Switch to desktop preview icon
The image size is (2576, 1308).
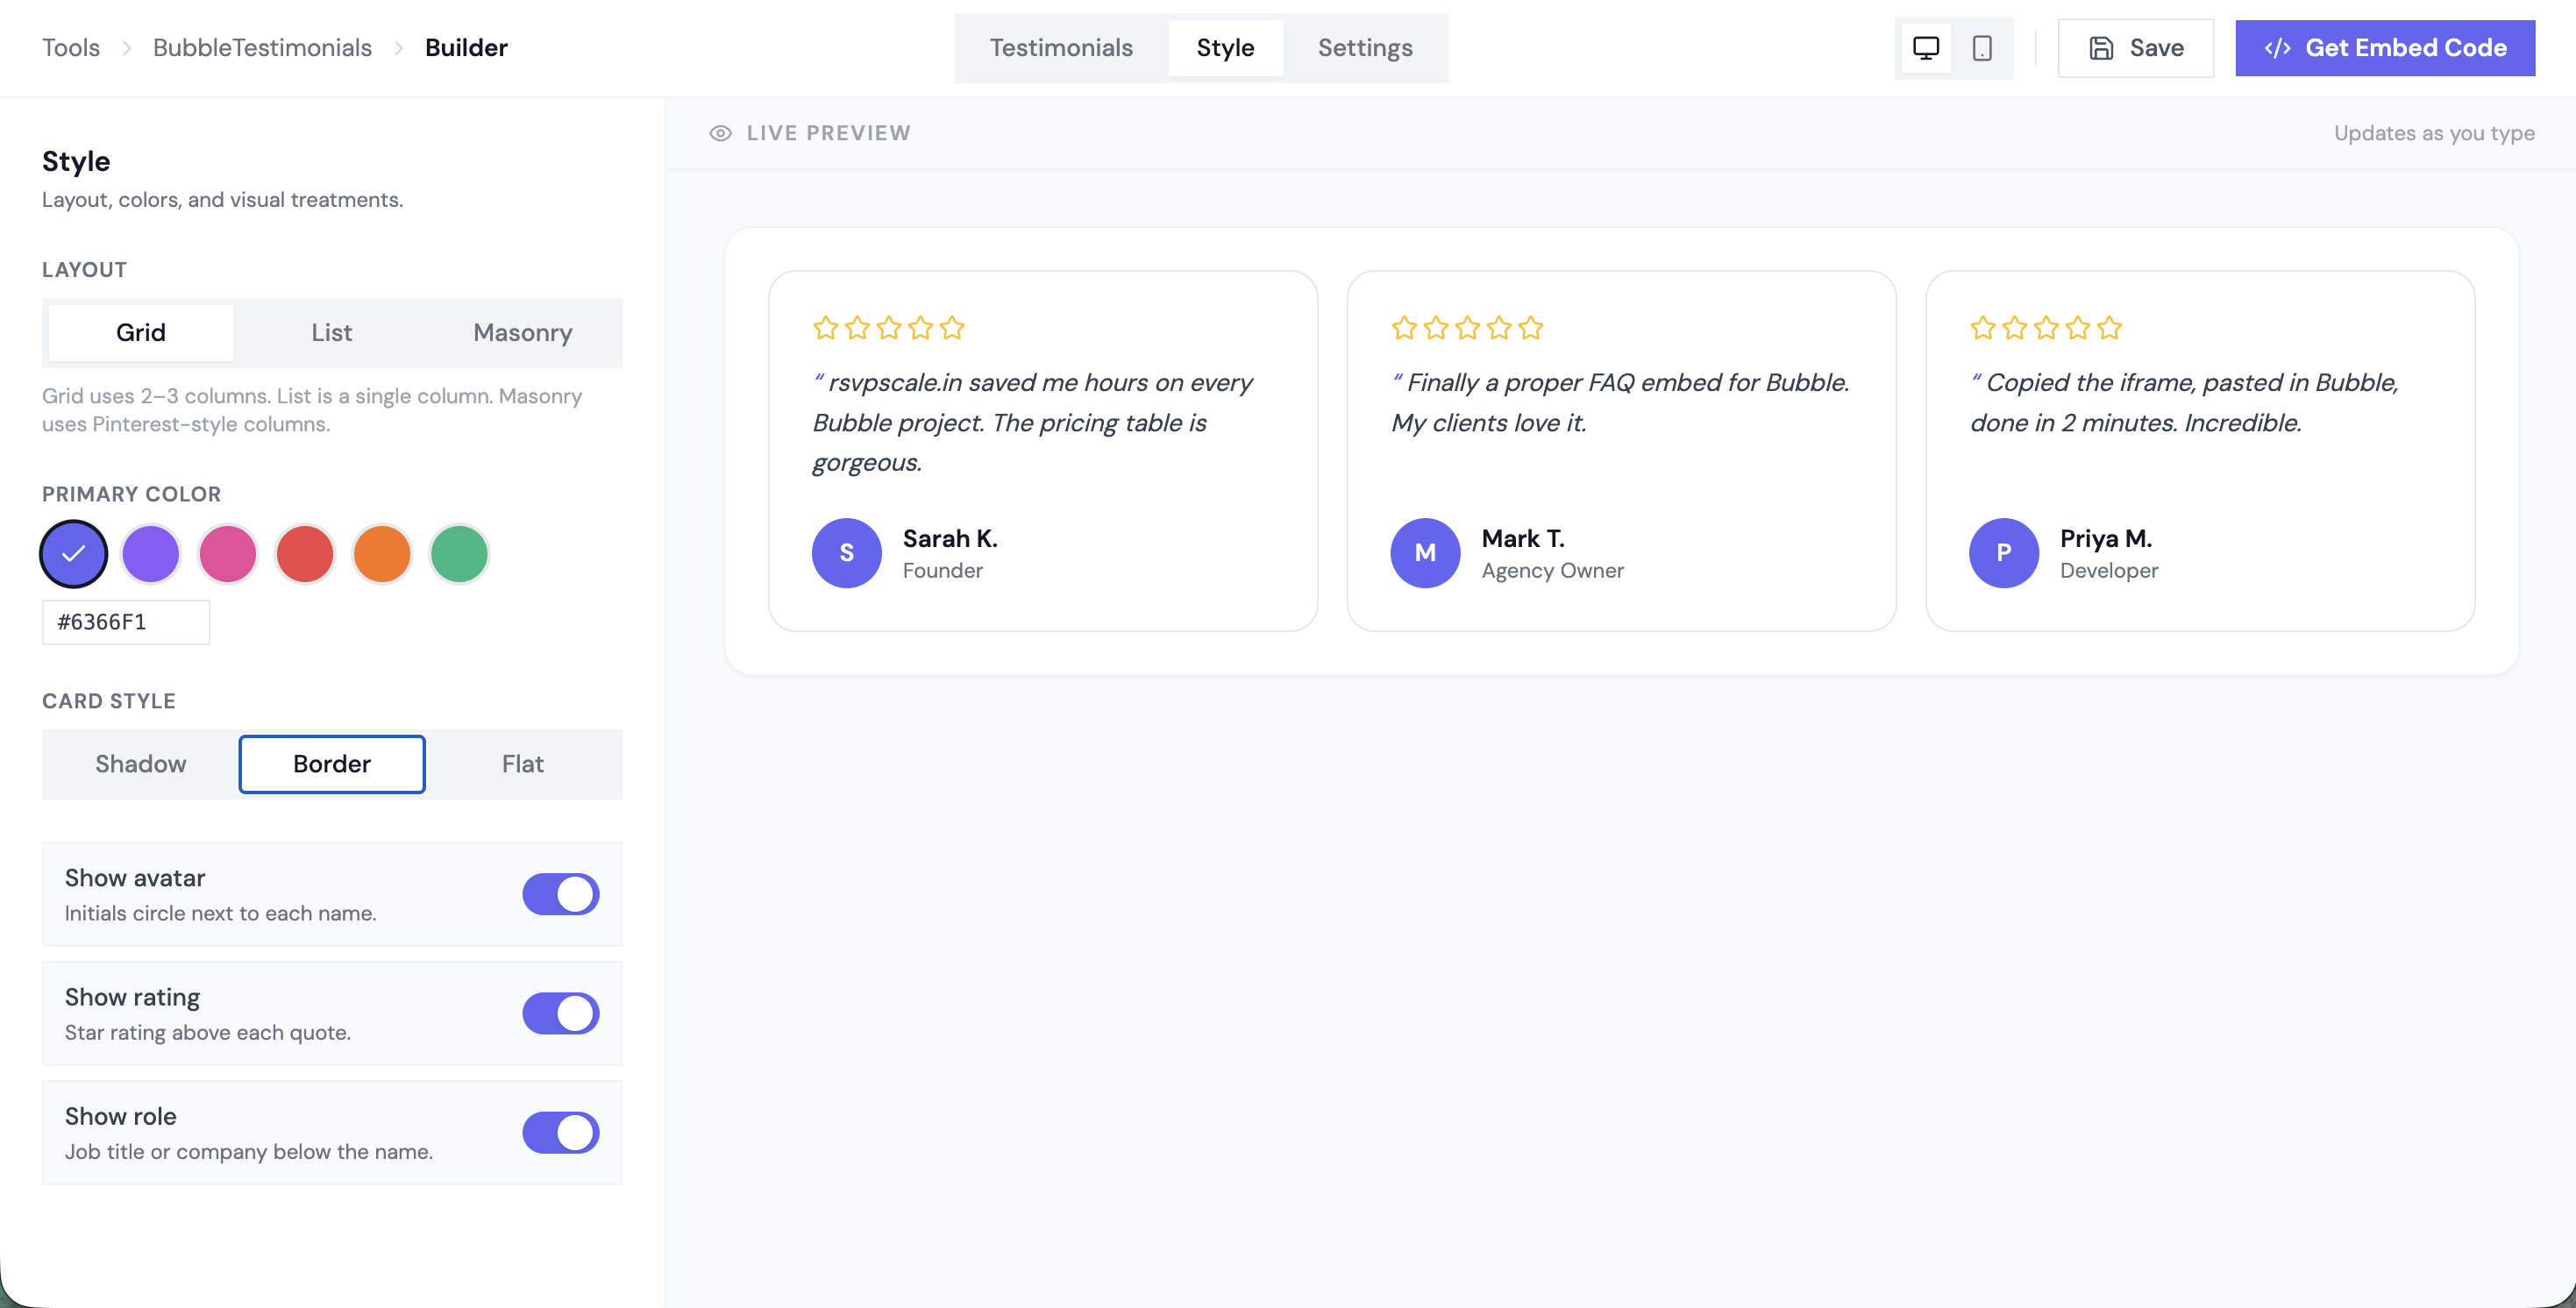point(1925,48)
